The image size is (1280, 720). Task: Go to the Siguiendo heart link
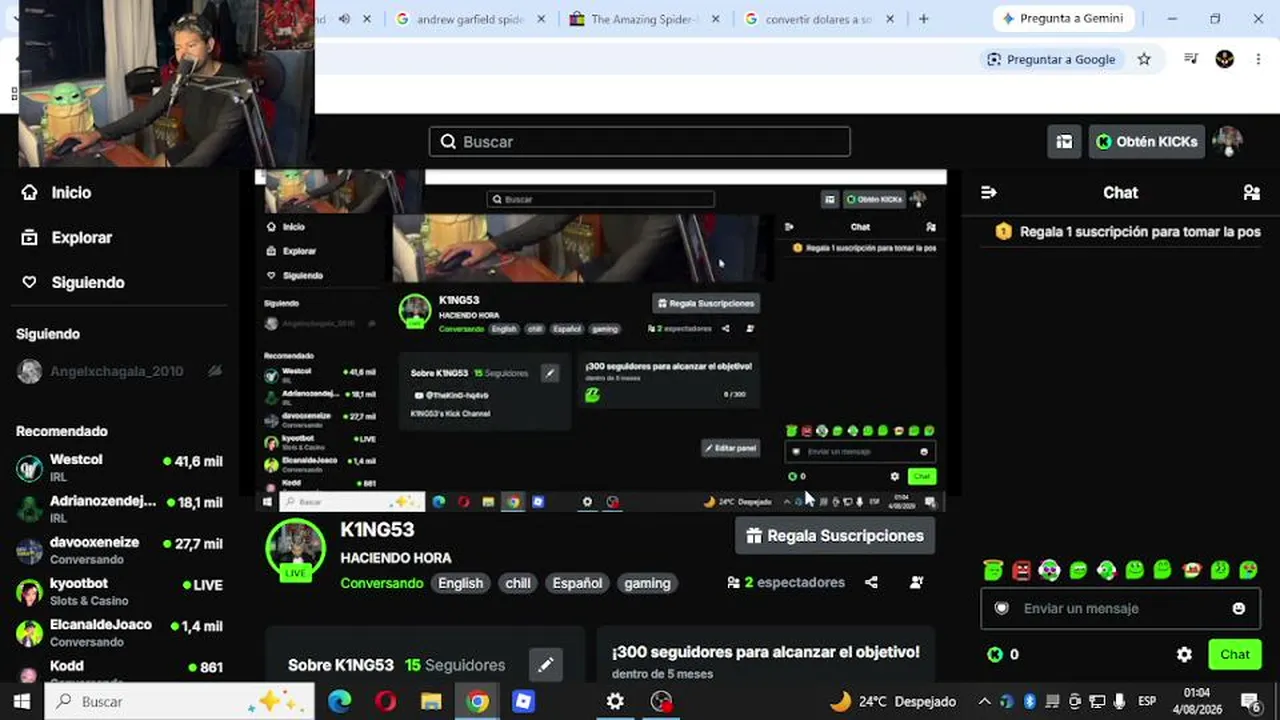[x=73, y=283]
